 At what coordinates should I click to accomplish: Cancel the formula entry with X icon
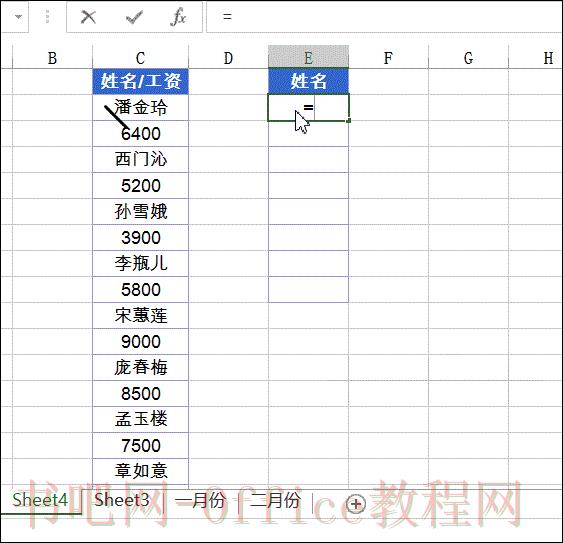coord(88,17)
